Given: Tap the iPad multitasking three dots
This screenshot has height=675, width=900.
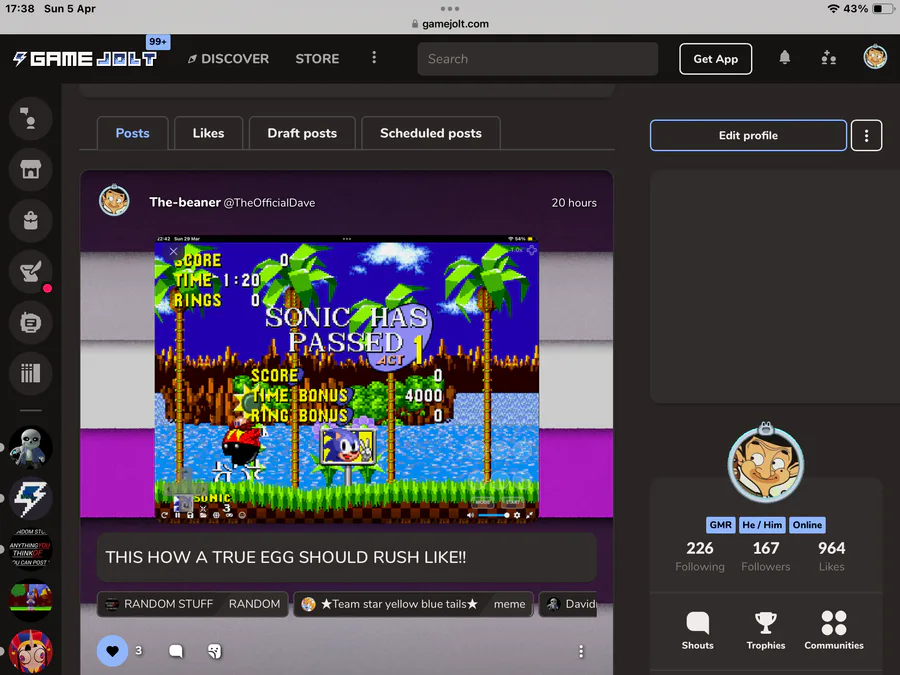Looking at the screenshot, I should pos(449,9).
